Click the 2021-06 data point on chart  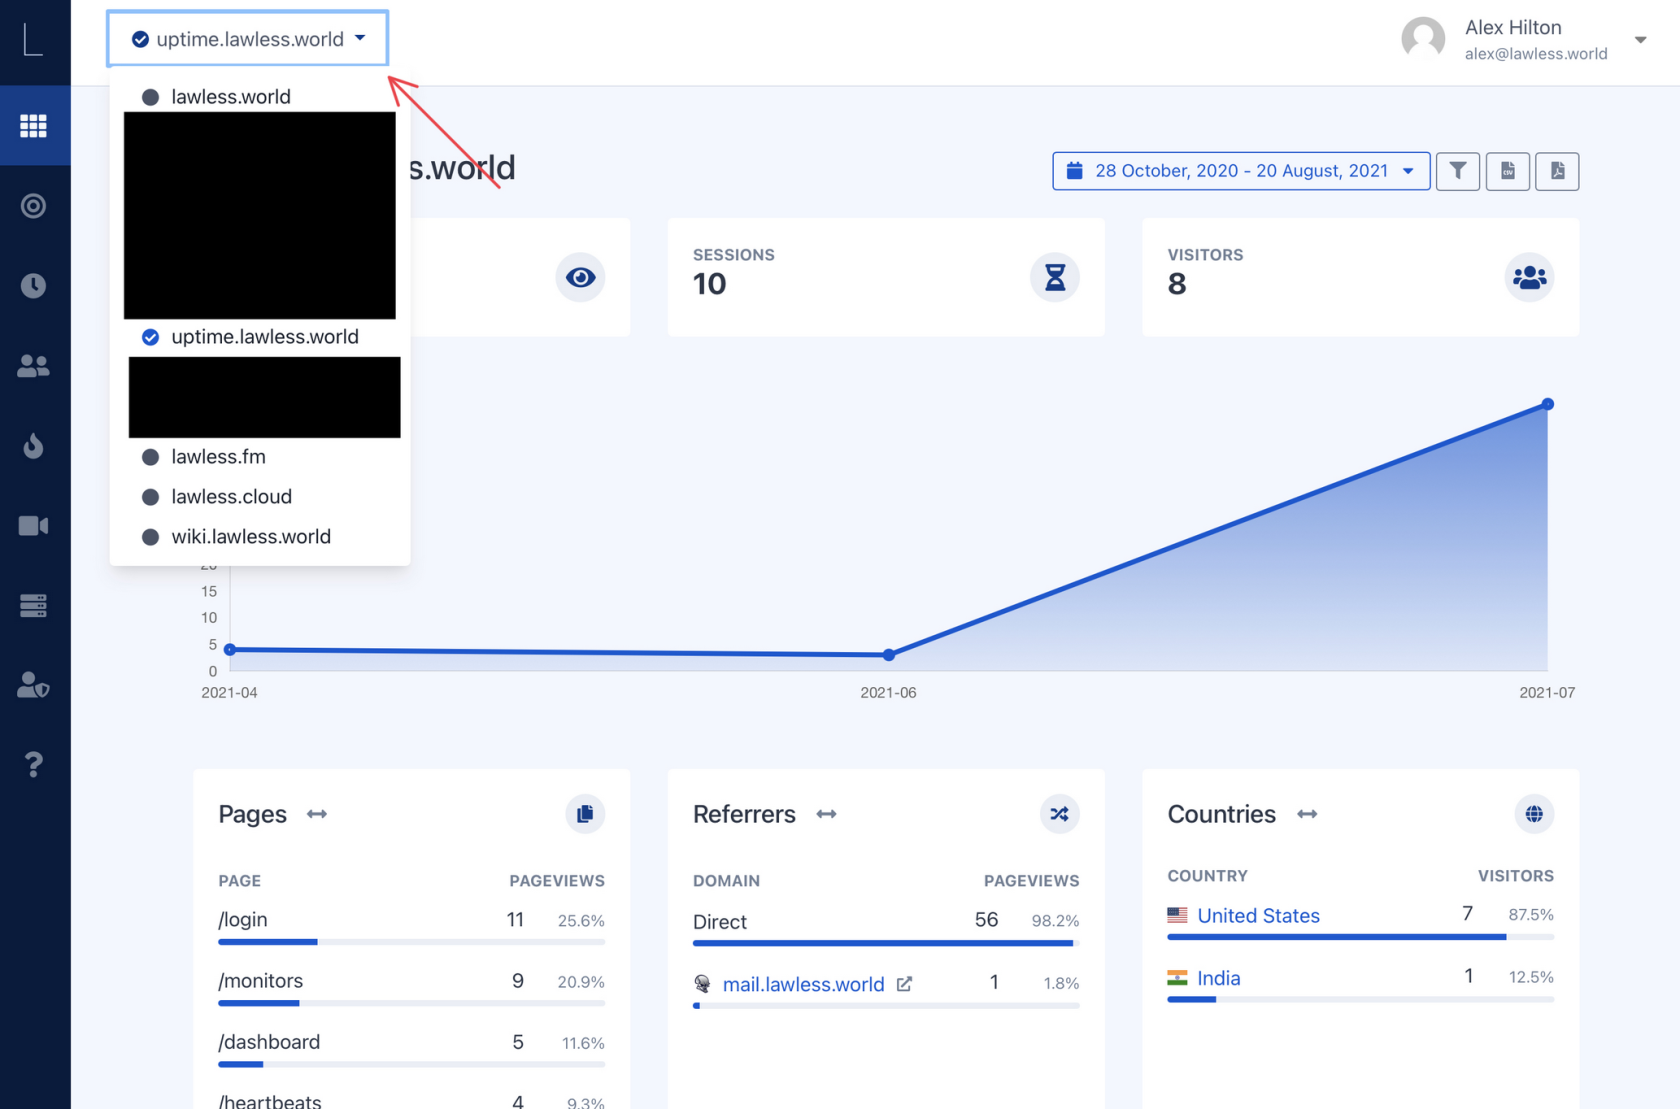(888, 655)
